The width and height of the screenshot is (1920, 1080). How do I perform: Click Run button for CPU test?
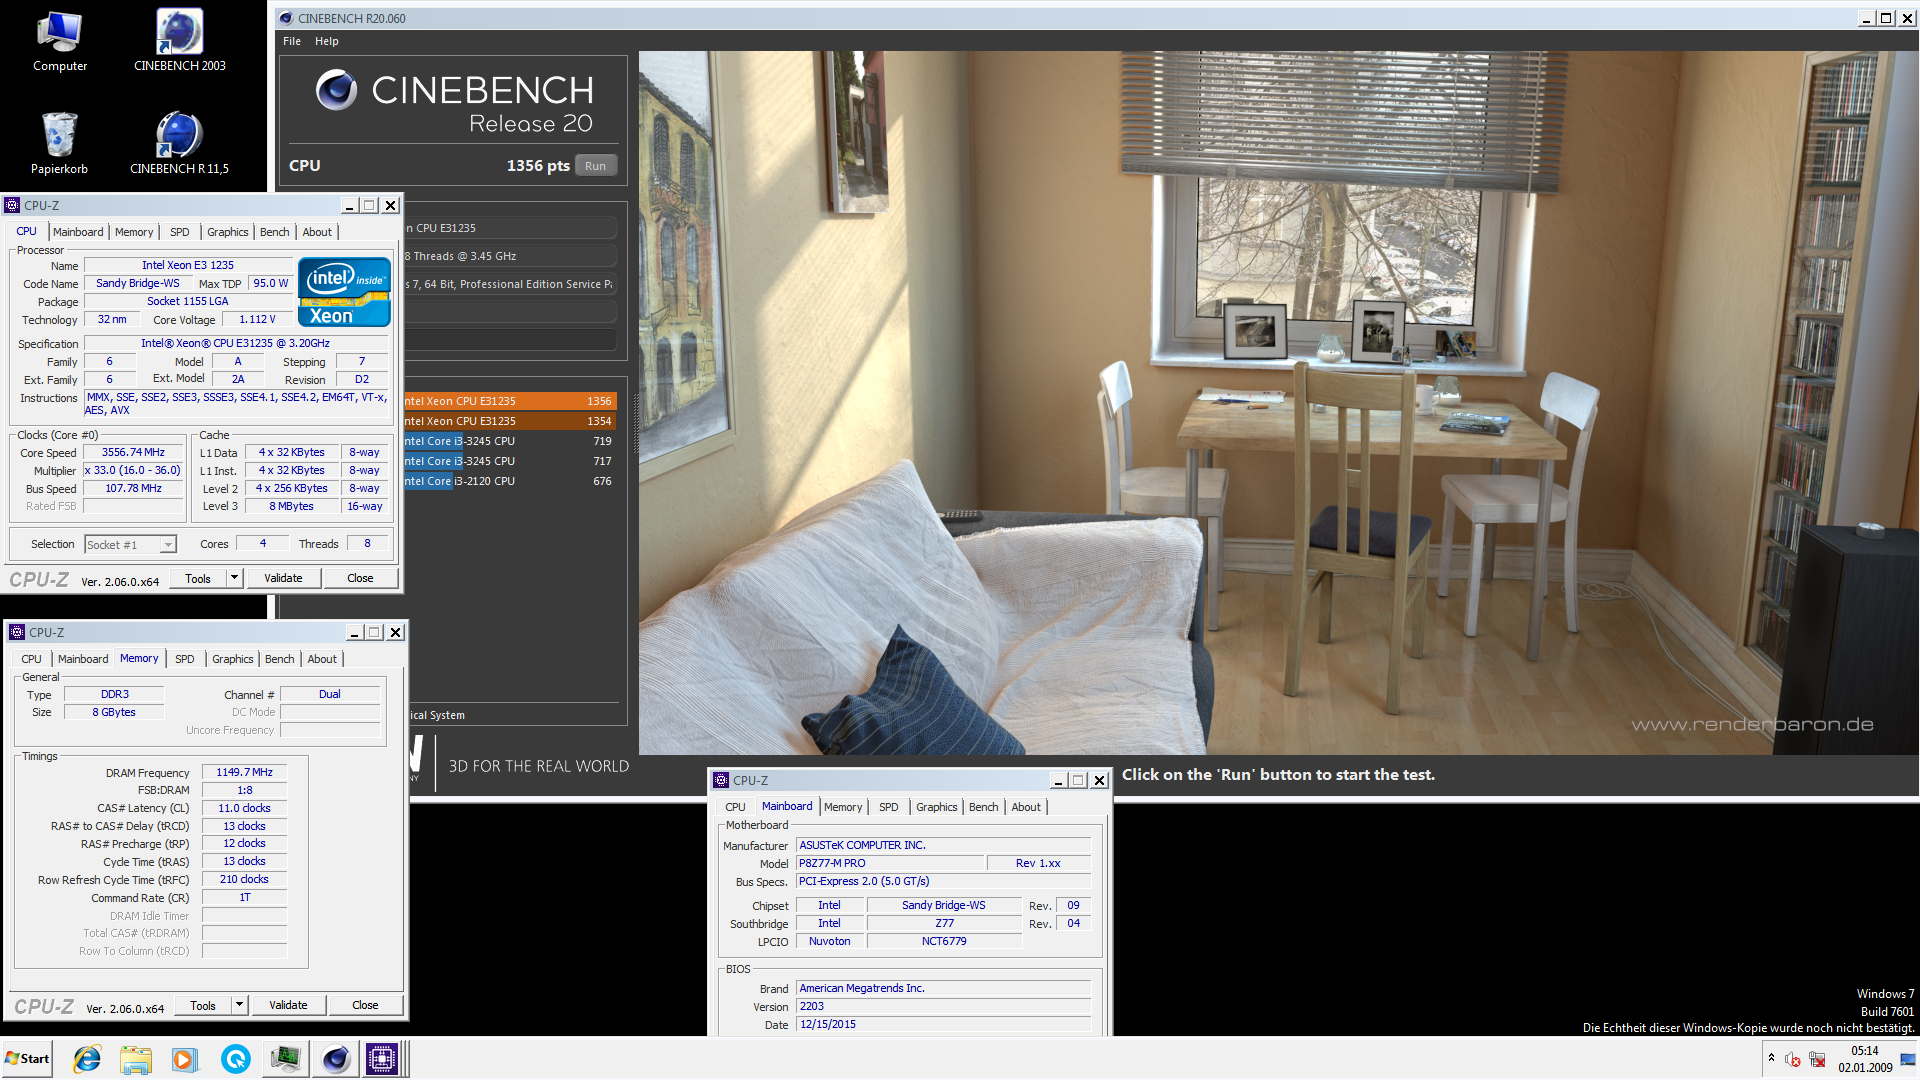pos(596,166)
